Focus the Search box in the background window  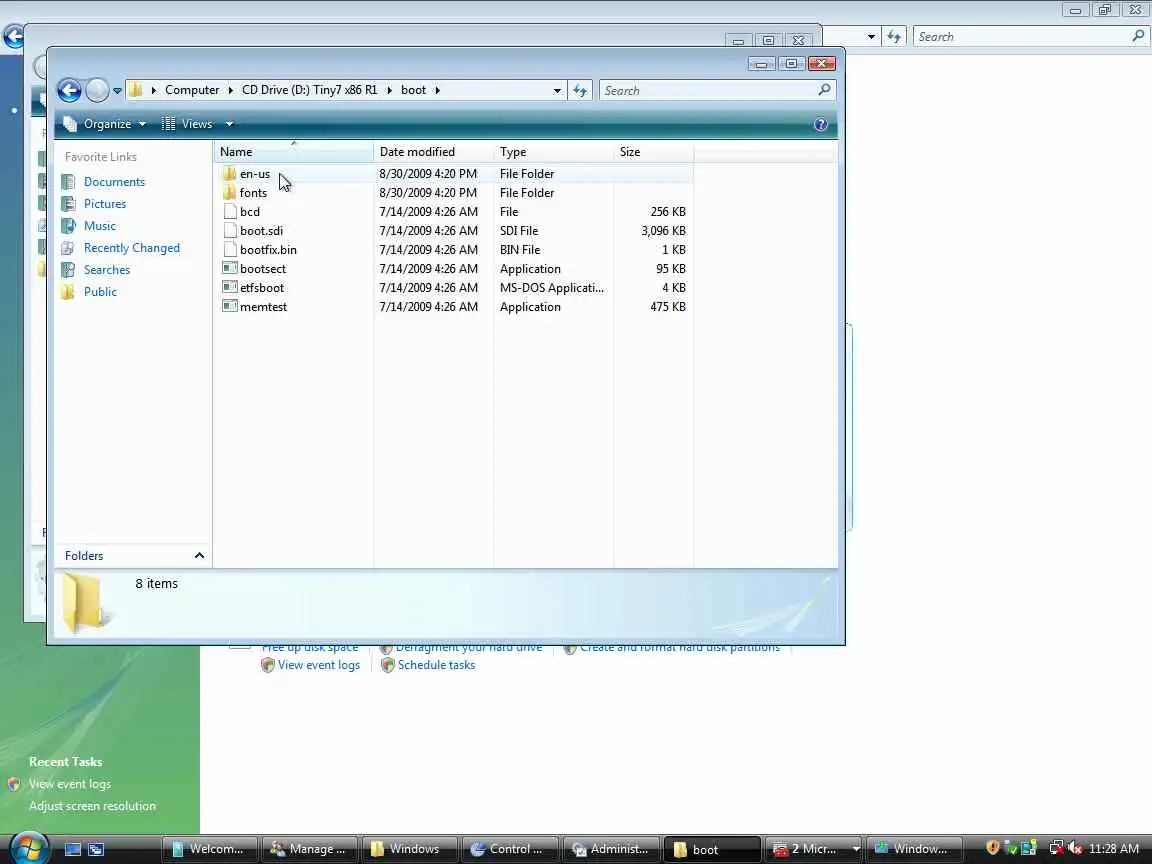(1021, 37)
